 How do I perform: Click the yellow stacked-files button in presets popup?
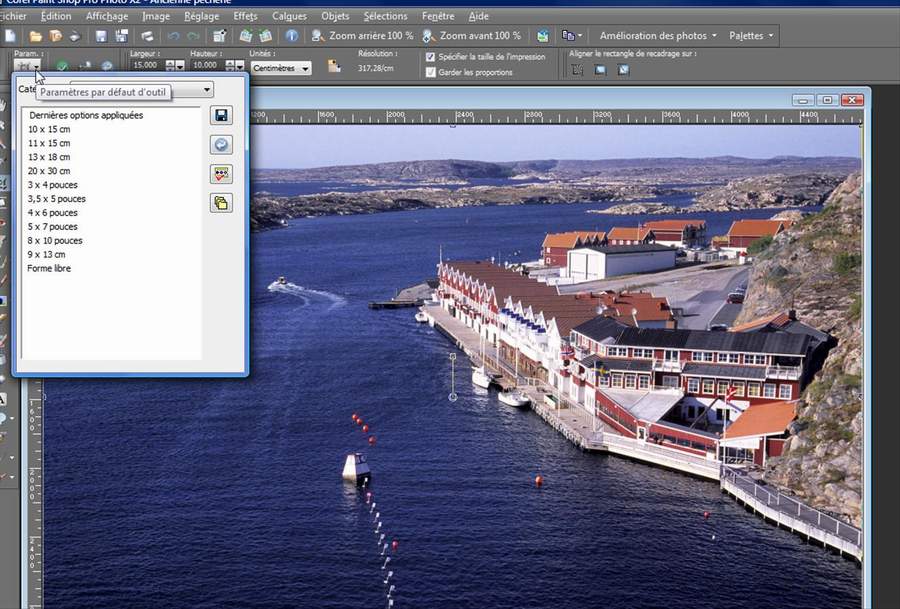tap(221, 203)
